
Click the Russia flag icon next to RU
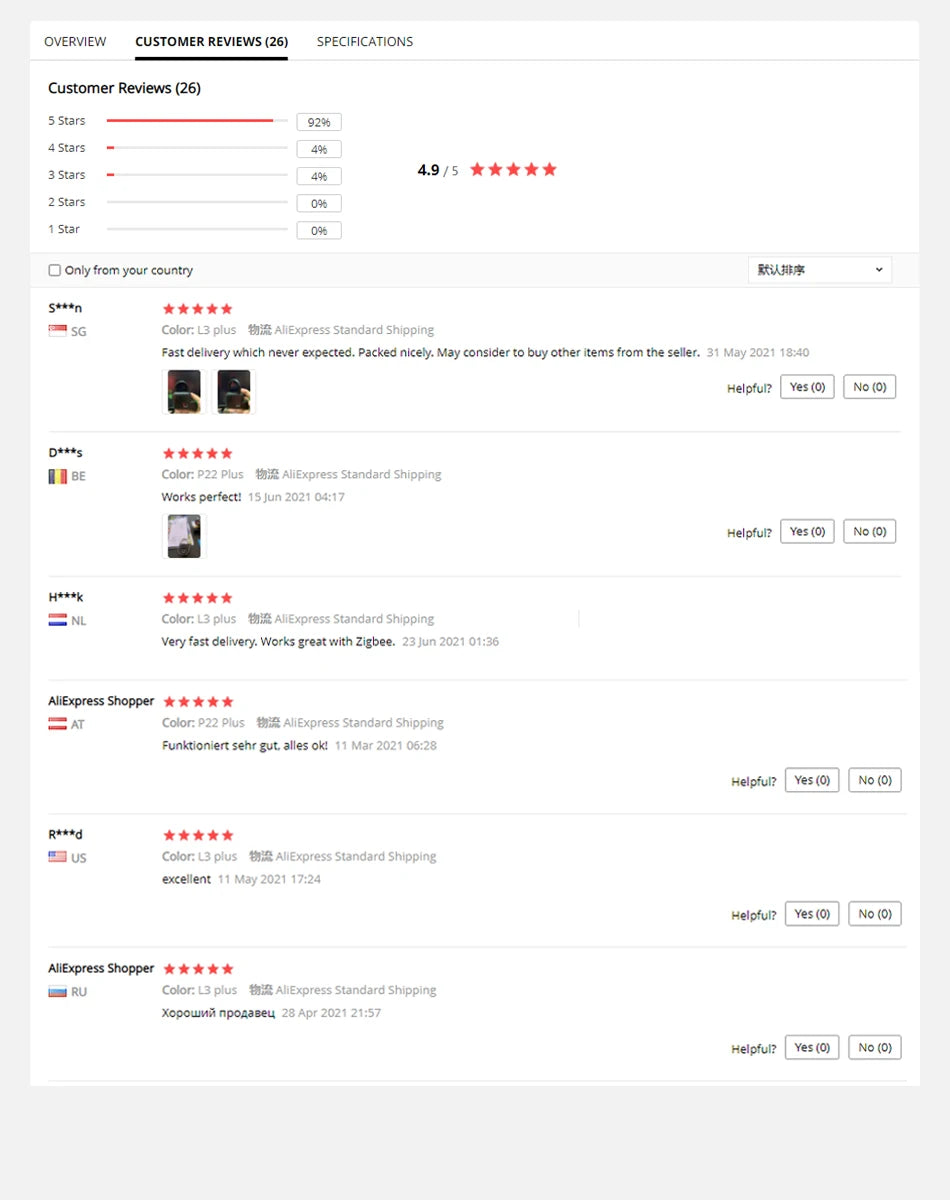pos(57,991)
